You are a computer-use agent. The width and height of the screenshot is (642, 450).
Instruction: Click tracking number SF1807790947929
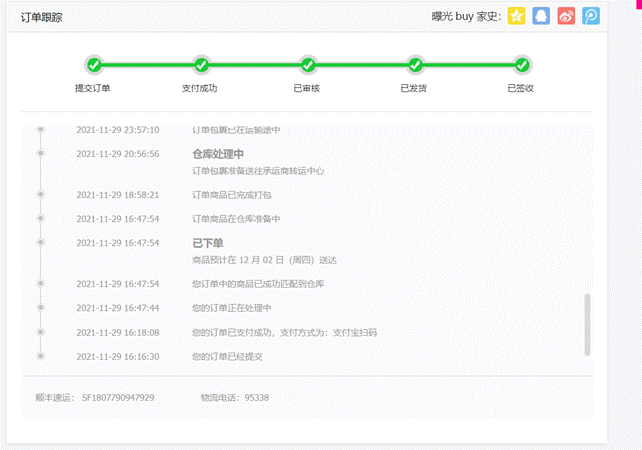click(118, 398)
